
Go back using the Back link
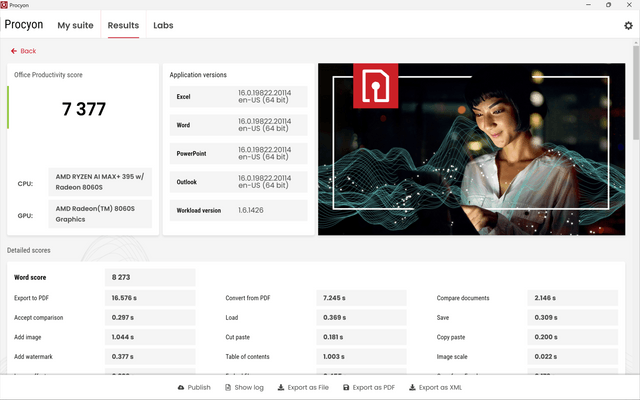coord(28,51)
